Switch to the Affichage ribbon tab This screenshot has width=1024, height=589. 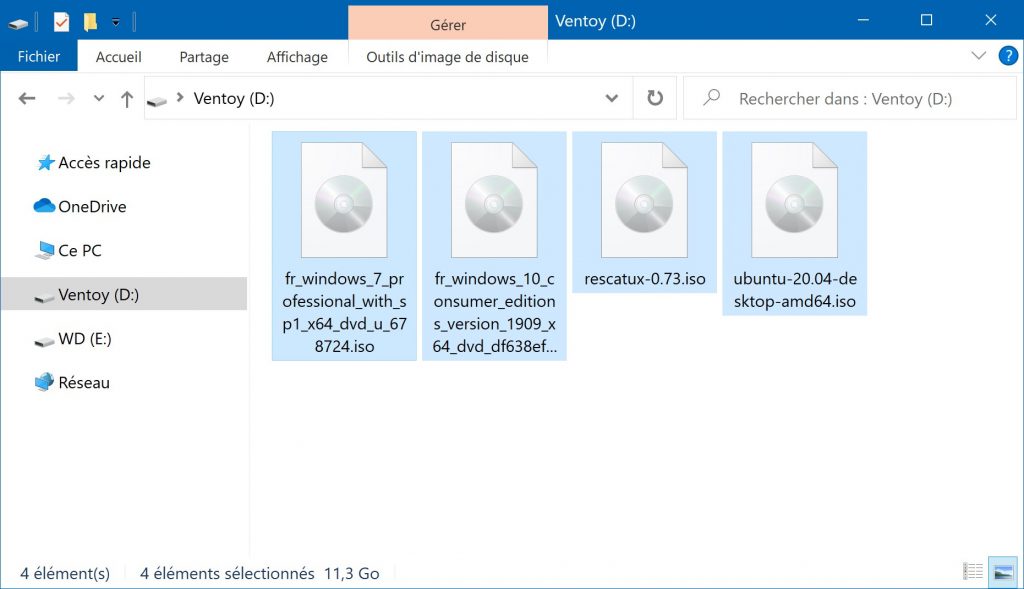297,57
